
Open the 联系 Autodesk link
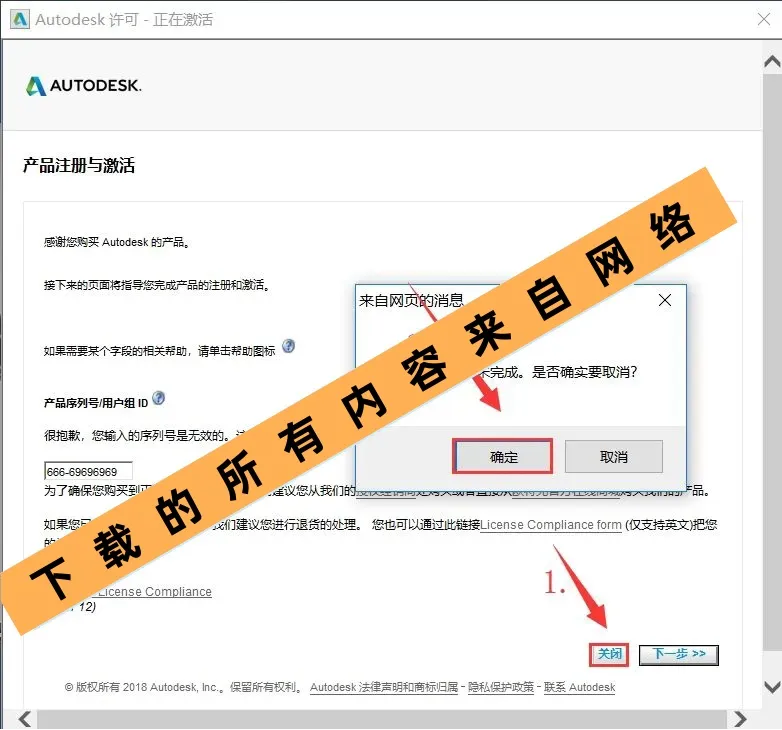(x=579, y=687)
